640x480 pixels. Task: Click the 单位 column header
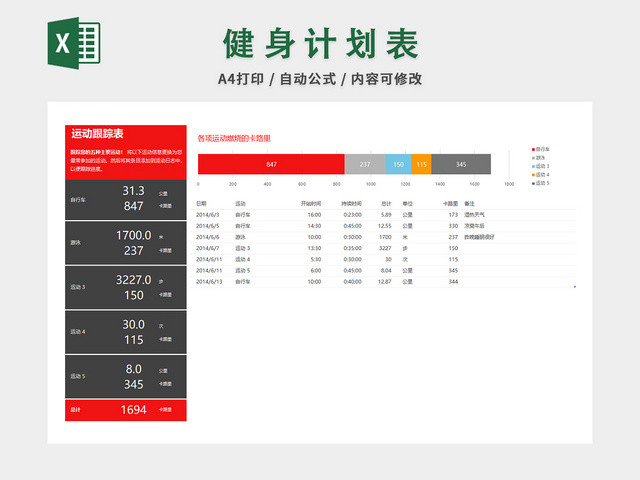click(x=407, y=203)
